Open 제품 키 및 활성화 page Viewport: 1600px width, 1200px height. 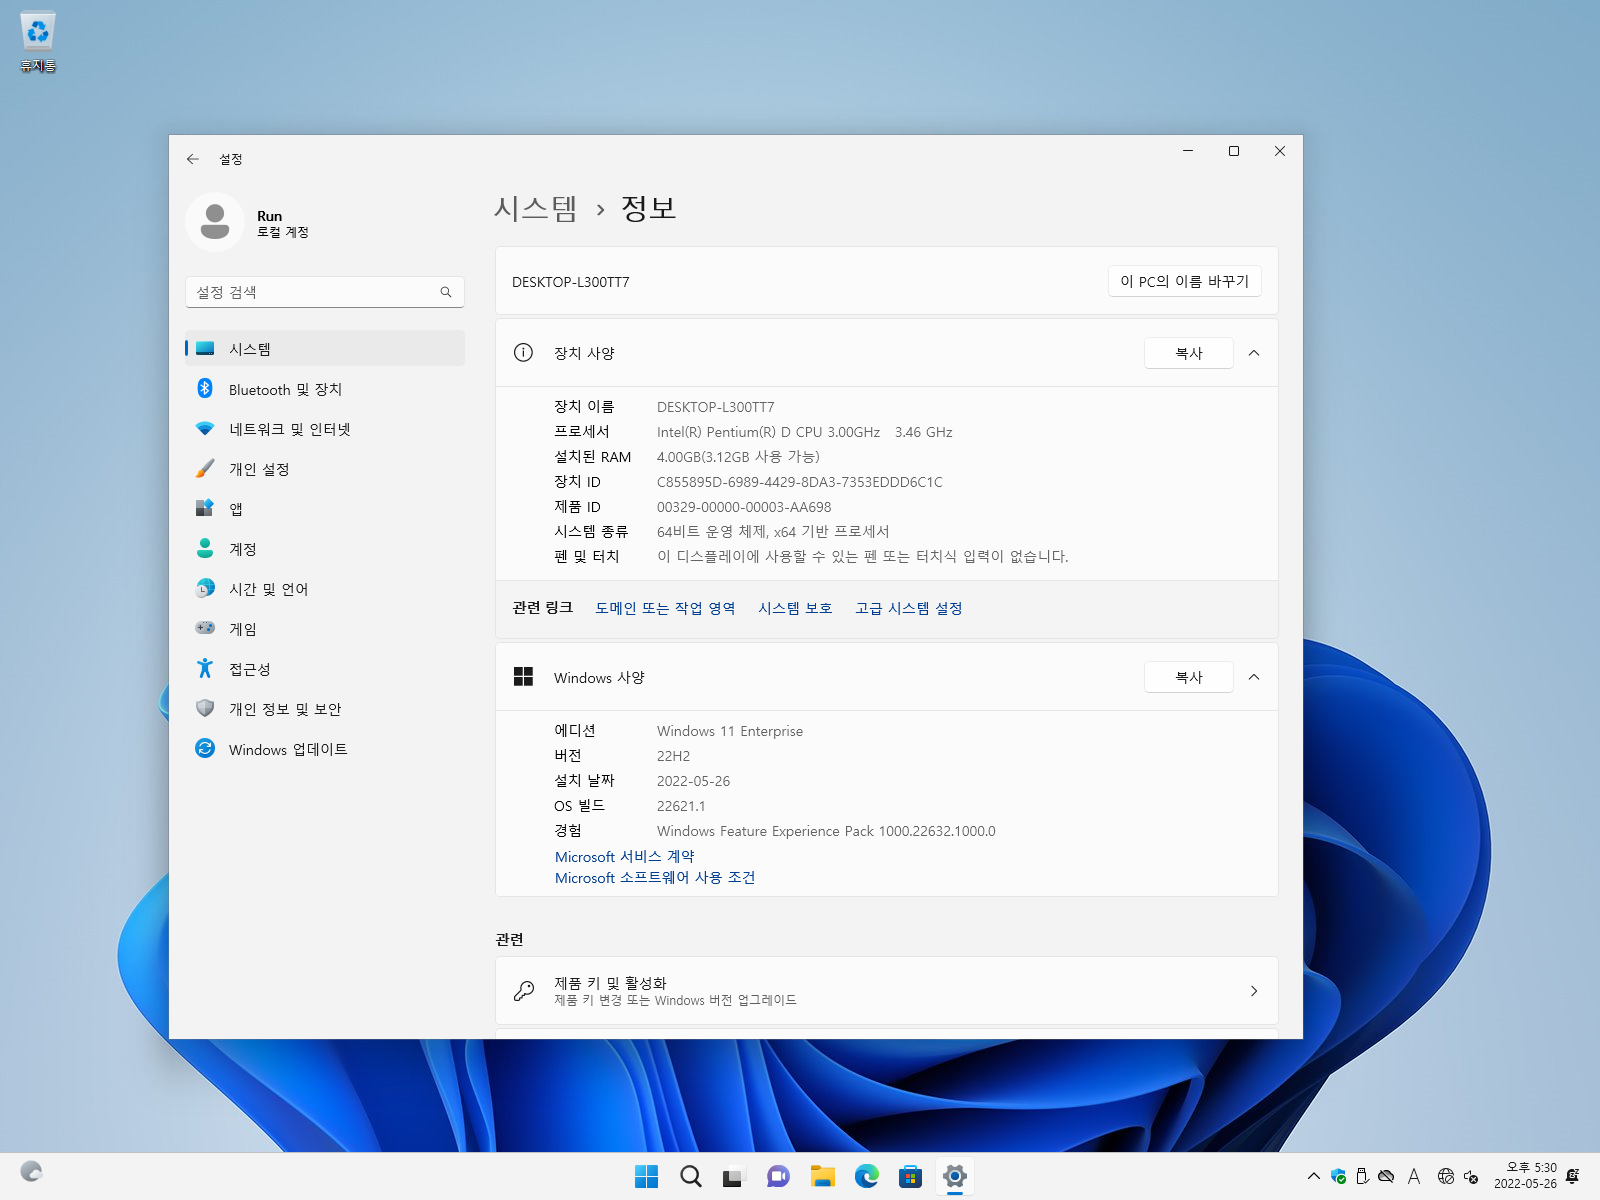(x=887, y=991)
